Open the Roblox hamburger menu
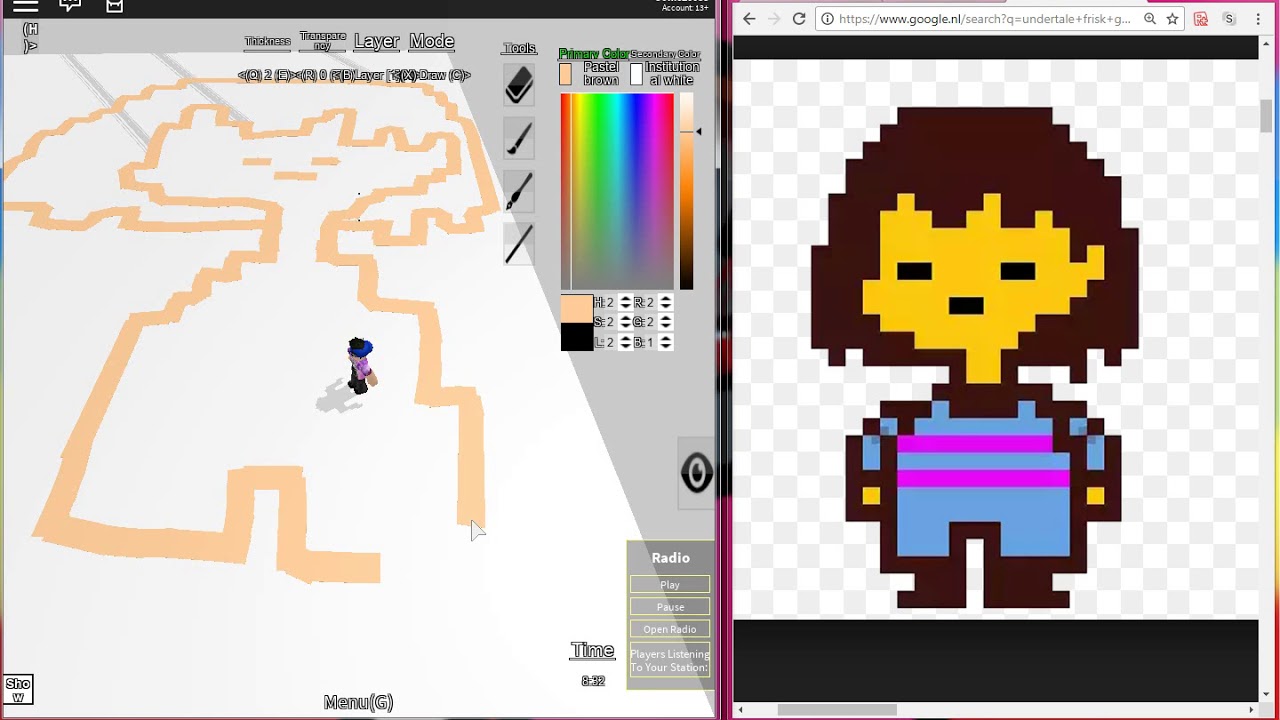This screenshot has width=1280, height=720. [25, 6]
